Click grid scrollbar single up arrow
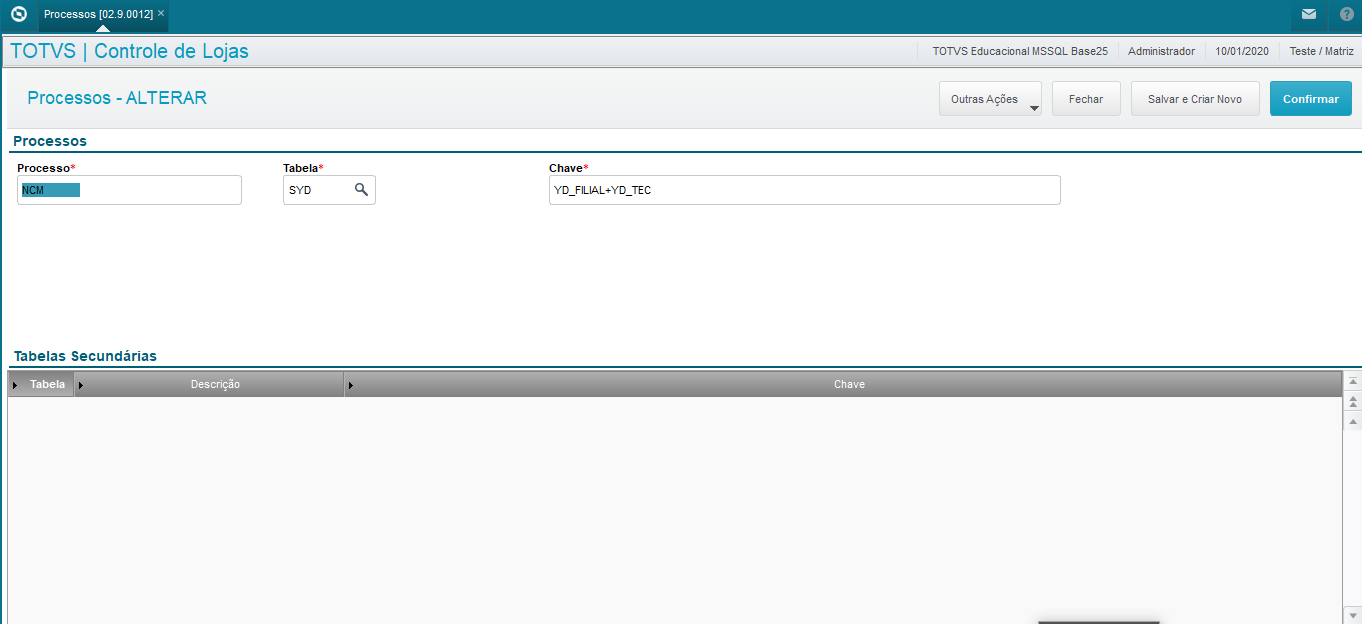 [x=1352, y=421]
